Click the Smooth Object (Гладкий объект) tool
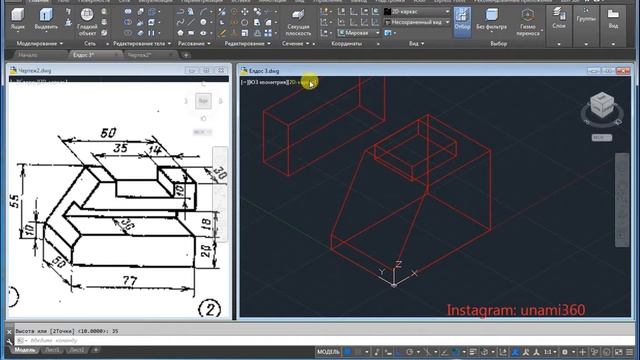This screenshot has height=360, width=640. tap(87, 22)
